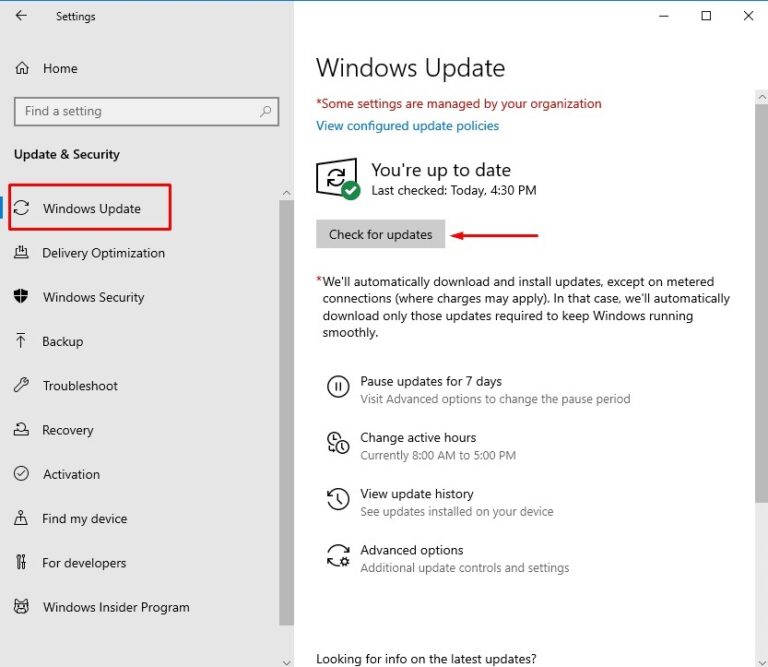
Task: Open View configured update policies link
Action: point(408,126)
